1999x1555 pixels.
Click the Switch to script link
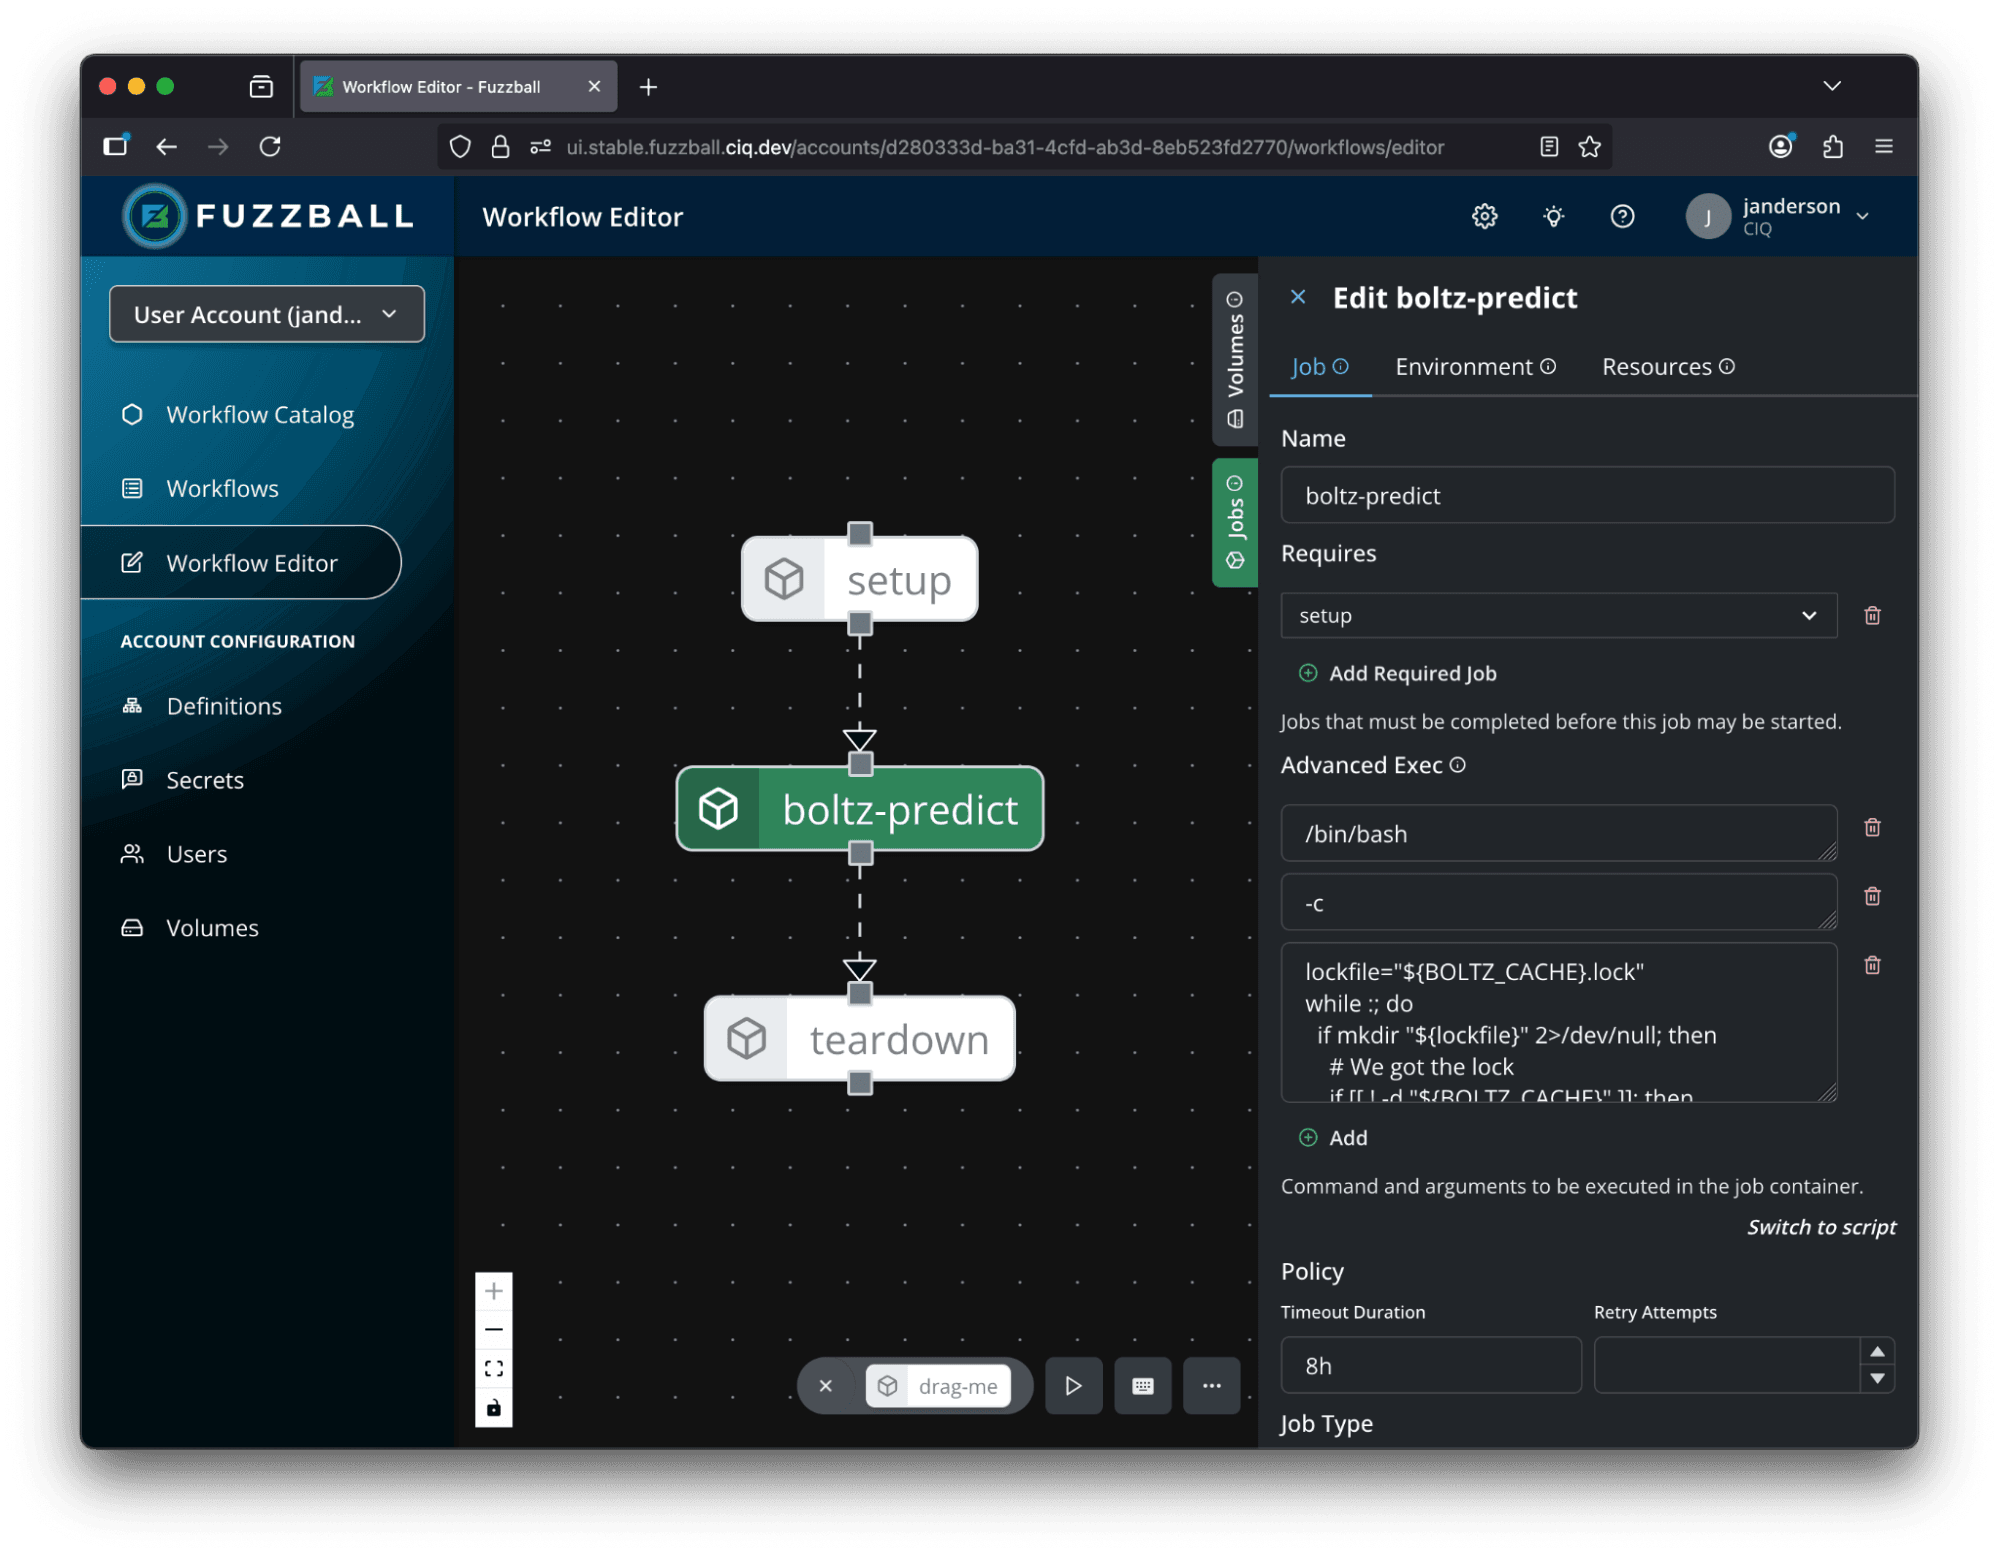(x=1821, y=1227)
